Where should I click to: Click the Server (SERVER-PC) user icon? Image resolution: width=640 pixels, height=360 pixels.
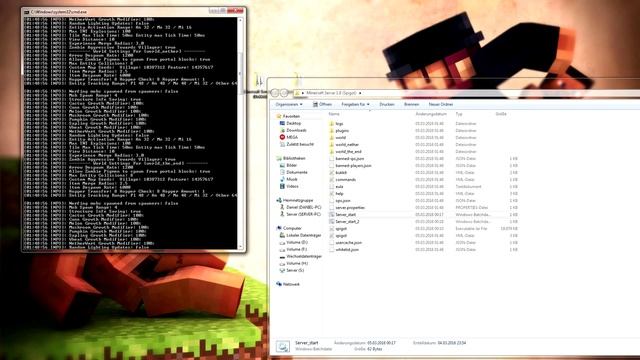point(282,214)
